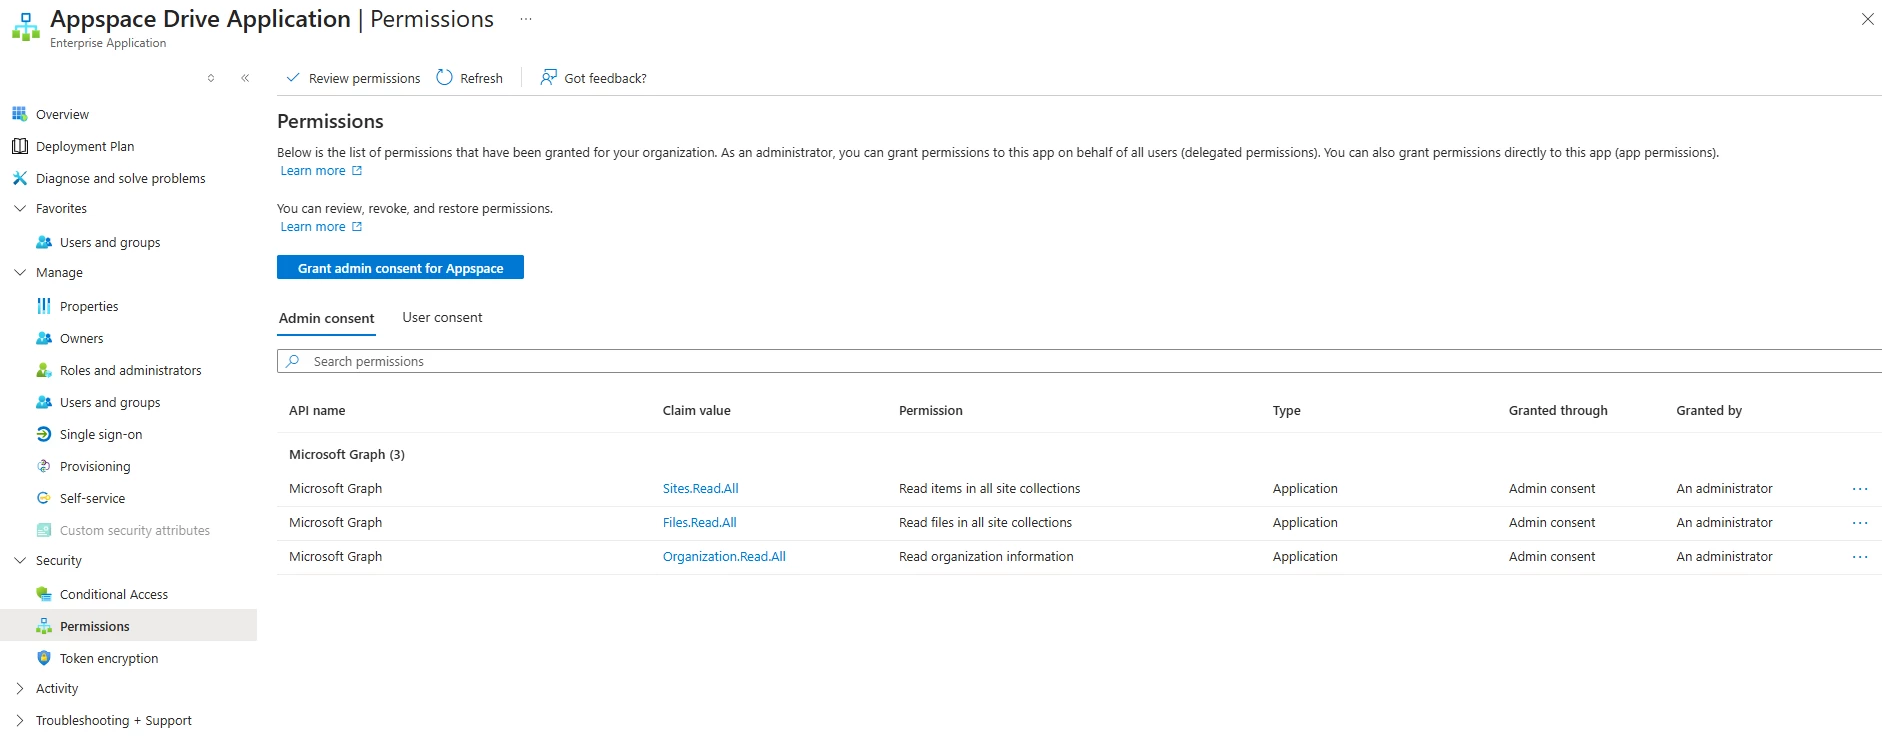Viewport: 1882px width, 745px height.
Task: Click 'Read organization information' text
Action: point(986,557)
